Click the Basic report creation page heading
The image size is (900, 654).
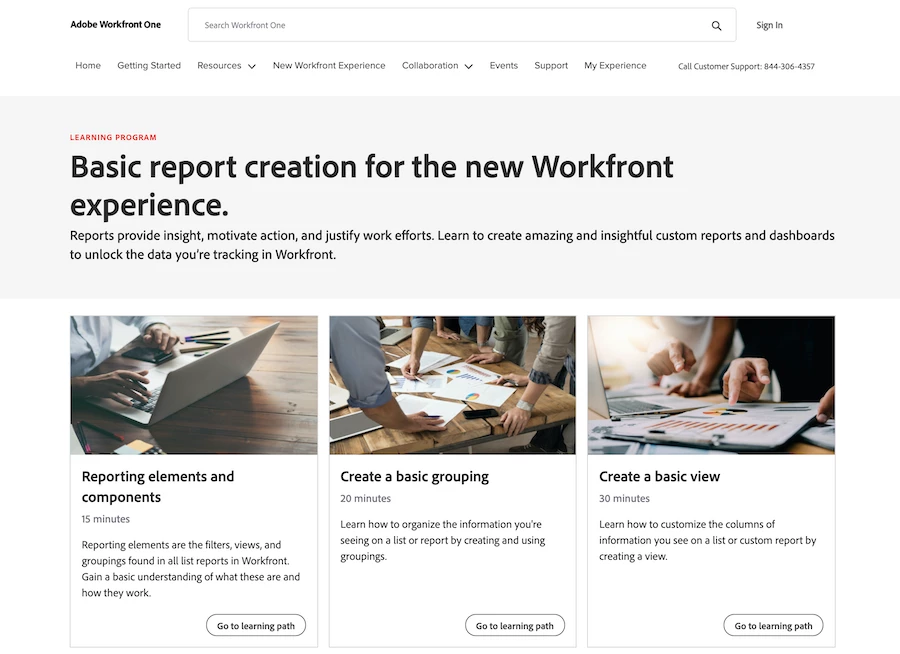(x=371, y=185)
